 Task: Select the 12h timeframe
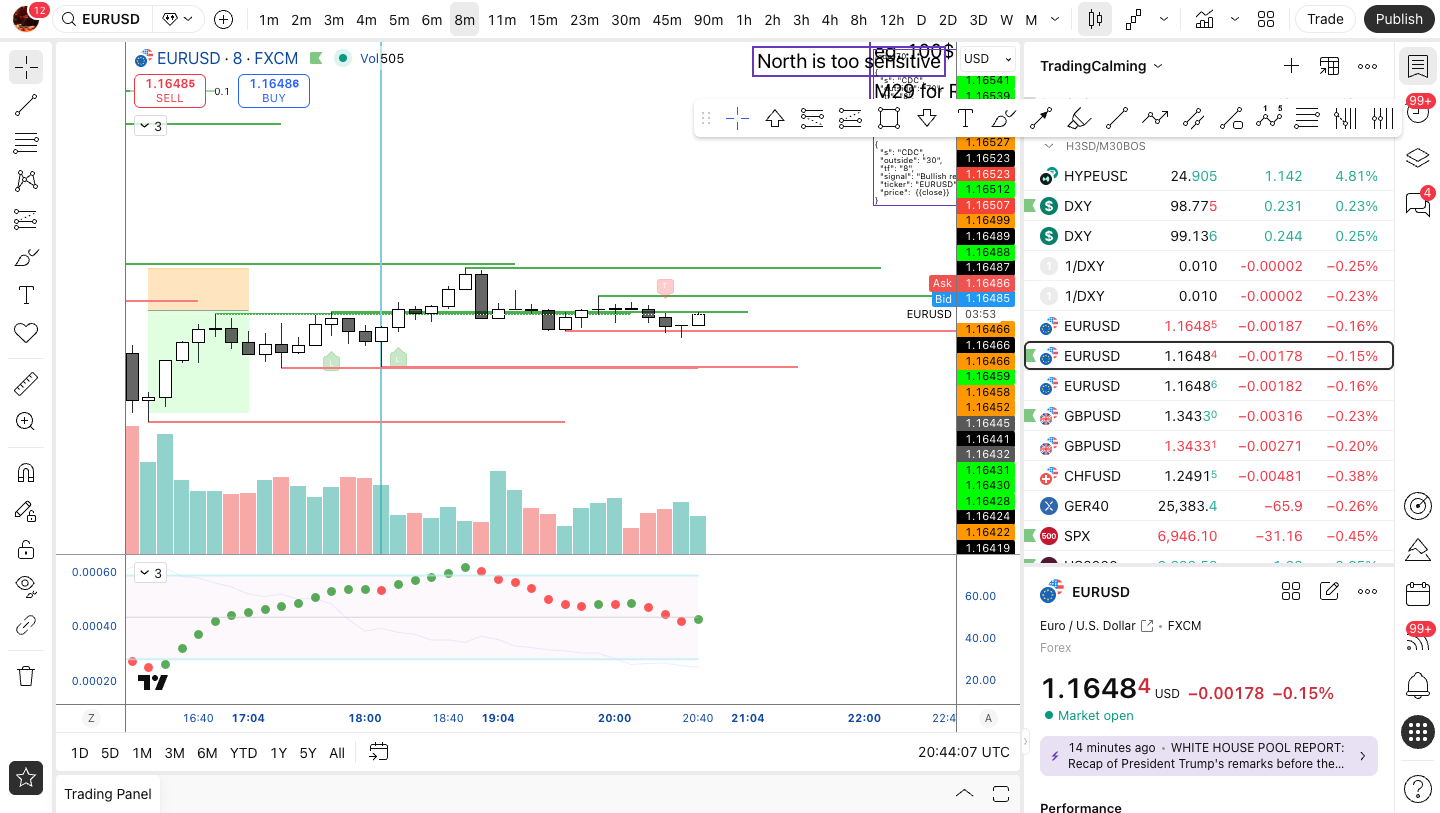(892, 19)
